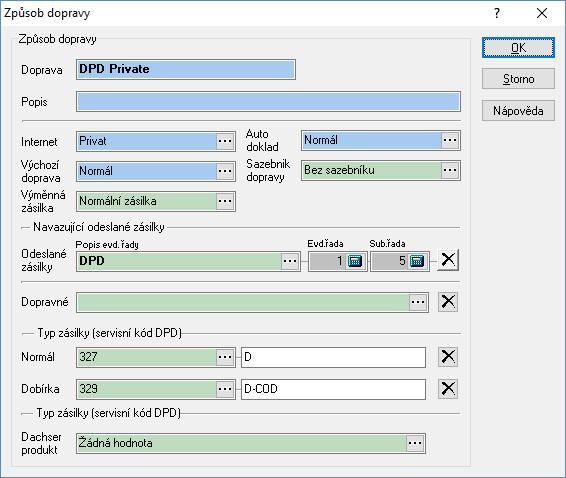566x478 pixels.
Task: Clear the Normál service code with X
Action: click(x=448, y=357)
